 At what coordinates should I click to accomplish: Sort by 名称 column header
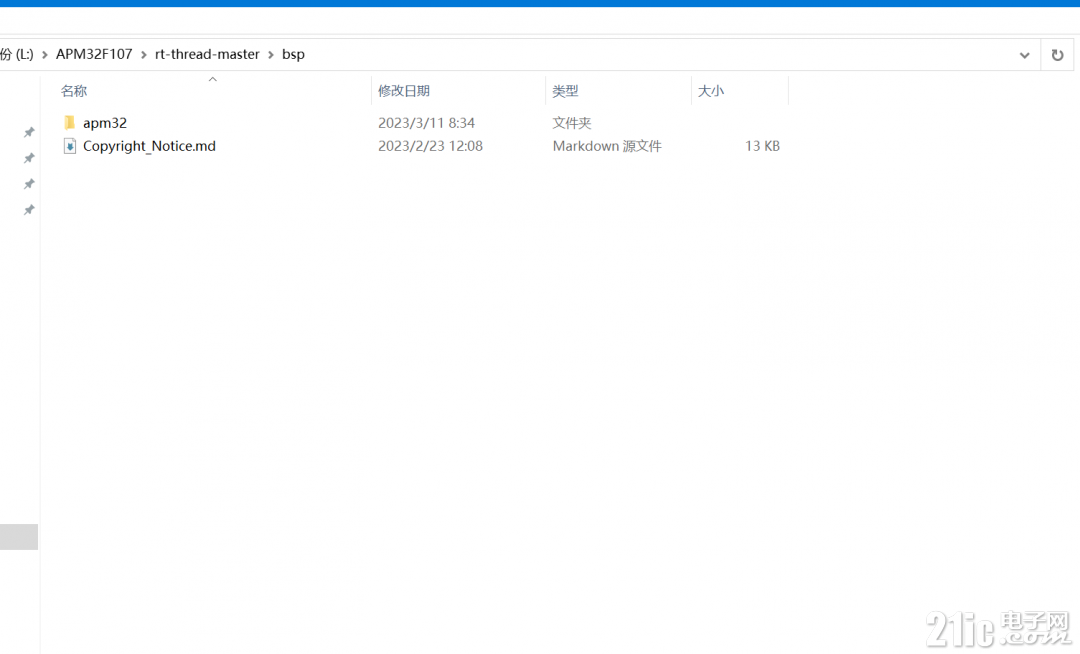[74, 91]
